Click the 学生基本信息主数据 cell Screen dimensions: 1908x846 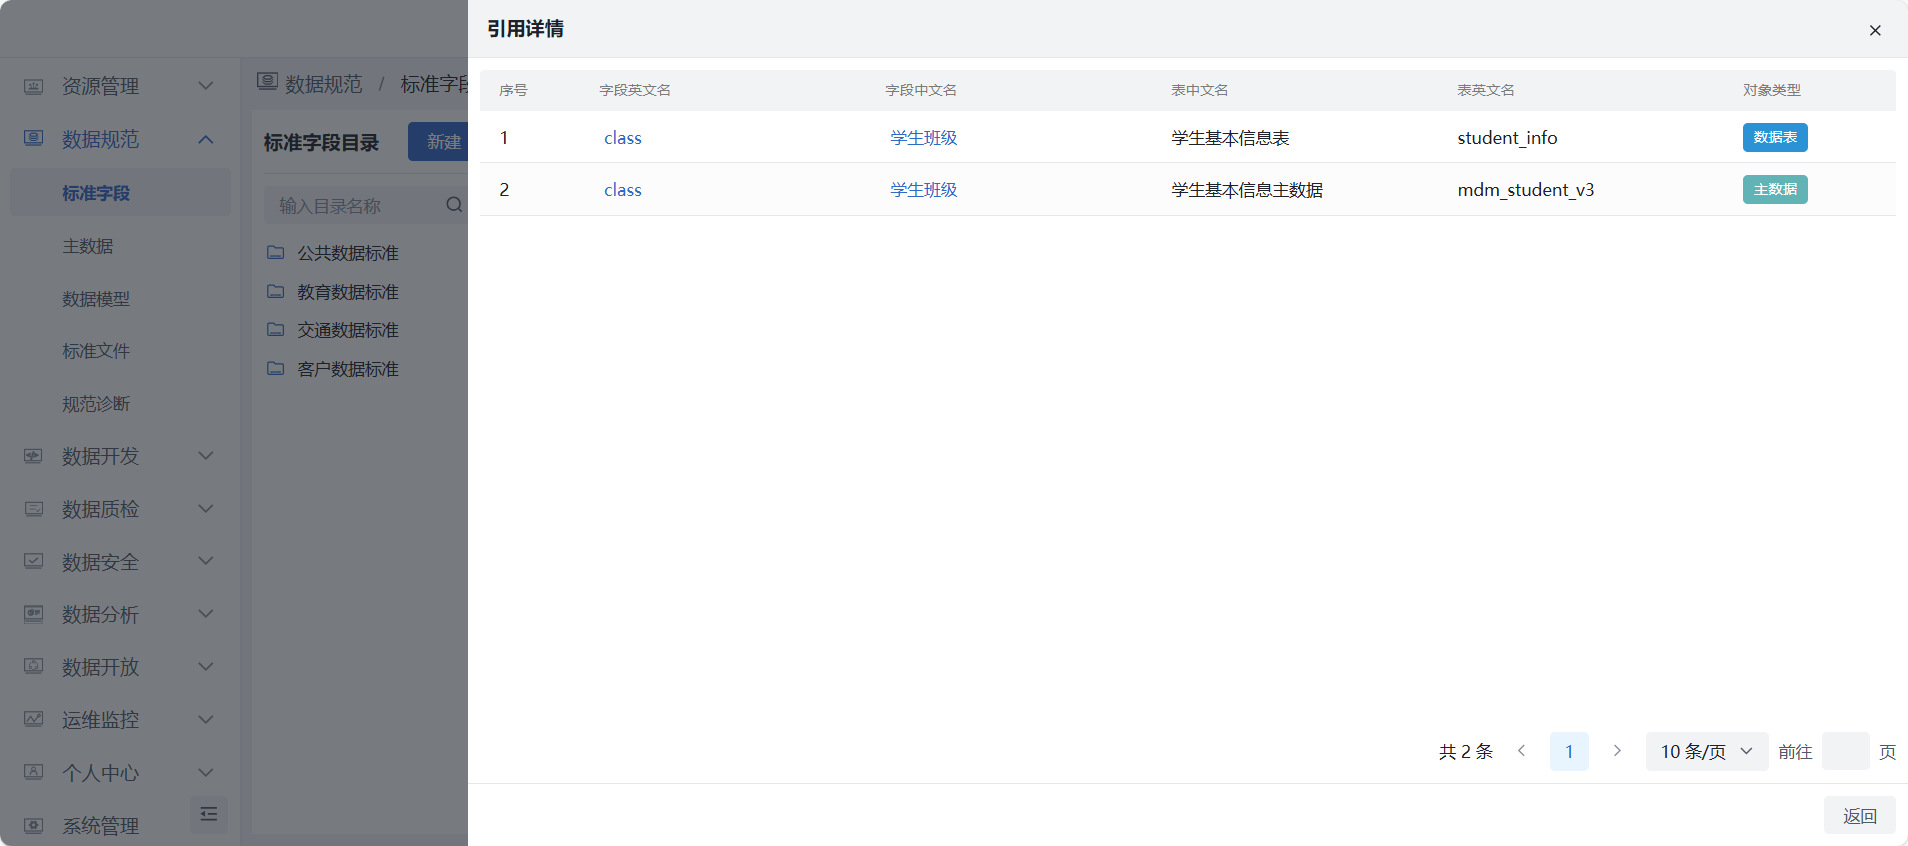[x=1247, y=190]
